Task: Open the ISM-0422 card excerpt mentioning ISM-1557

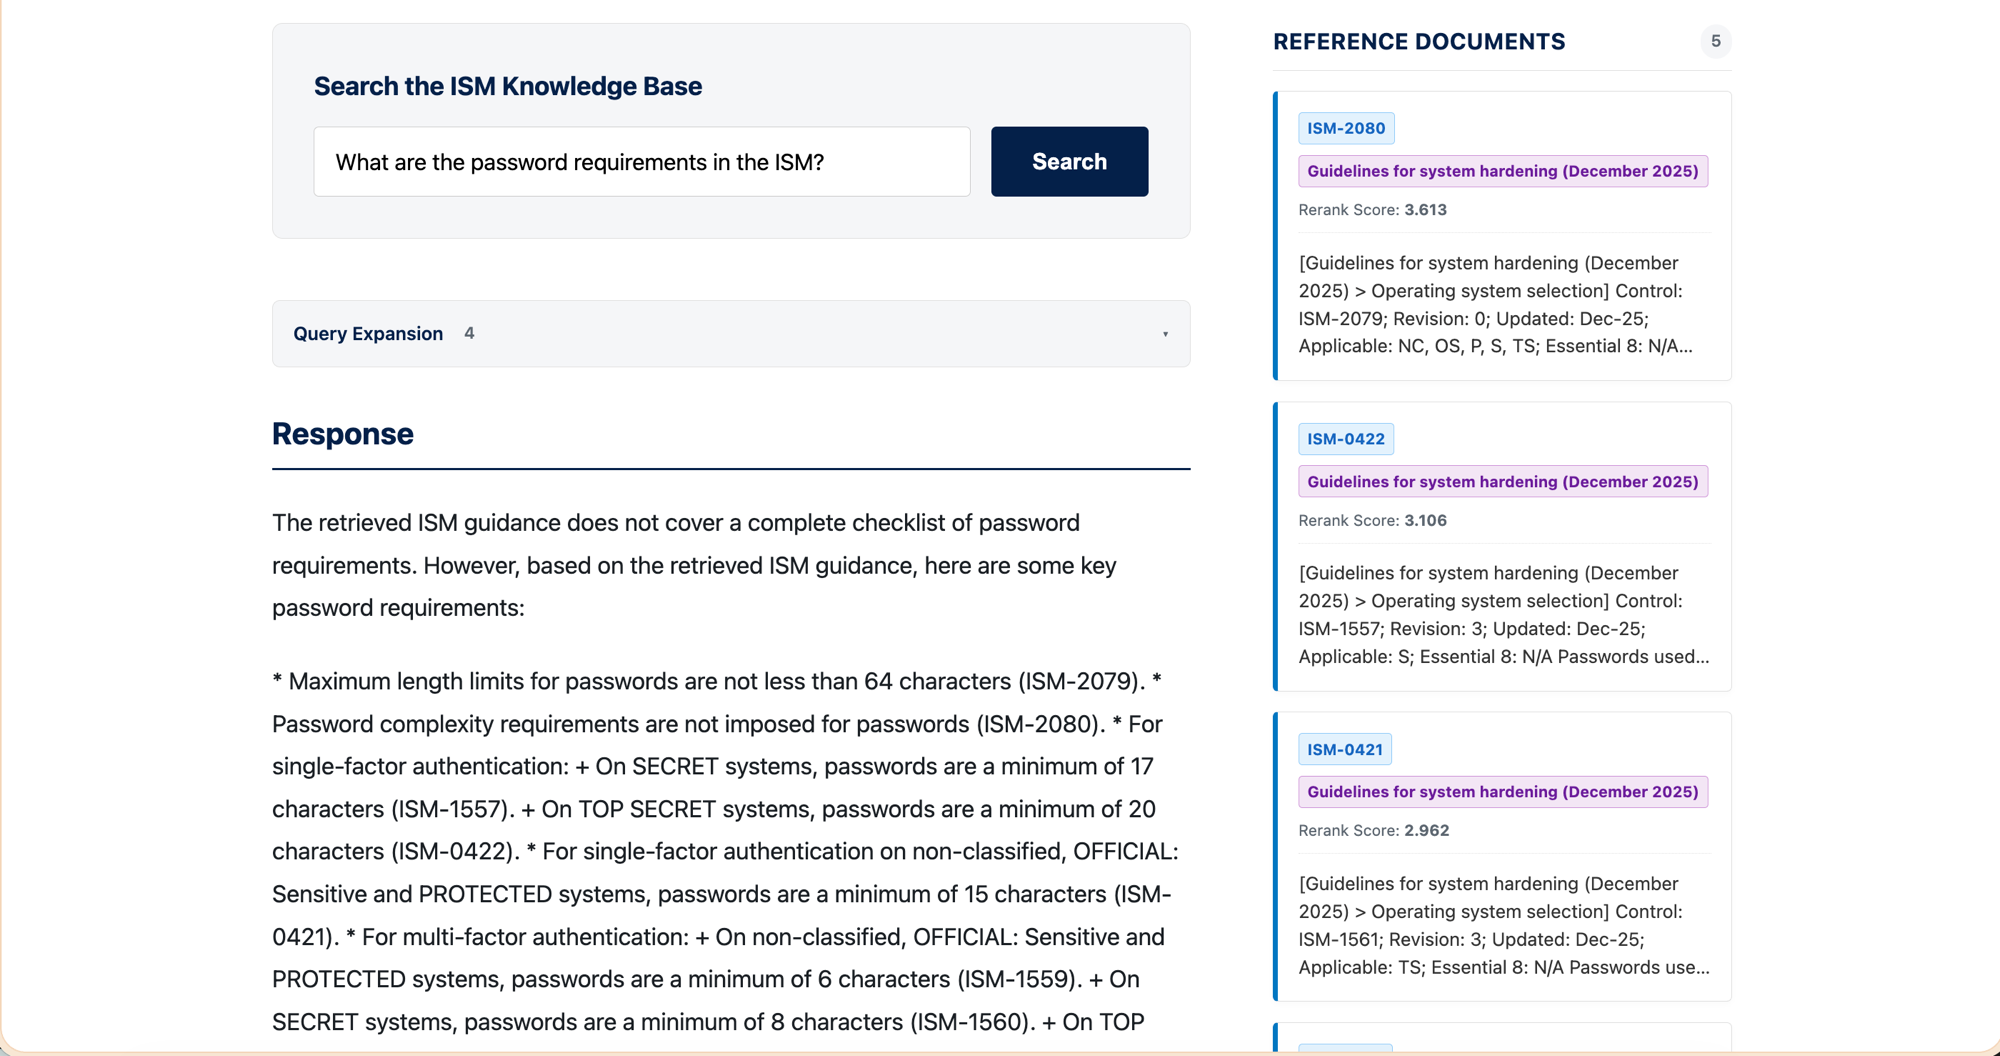Action: click(1504, 614)
